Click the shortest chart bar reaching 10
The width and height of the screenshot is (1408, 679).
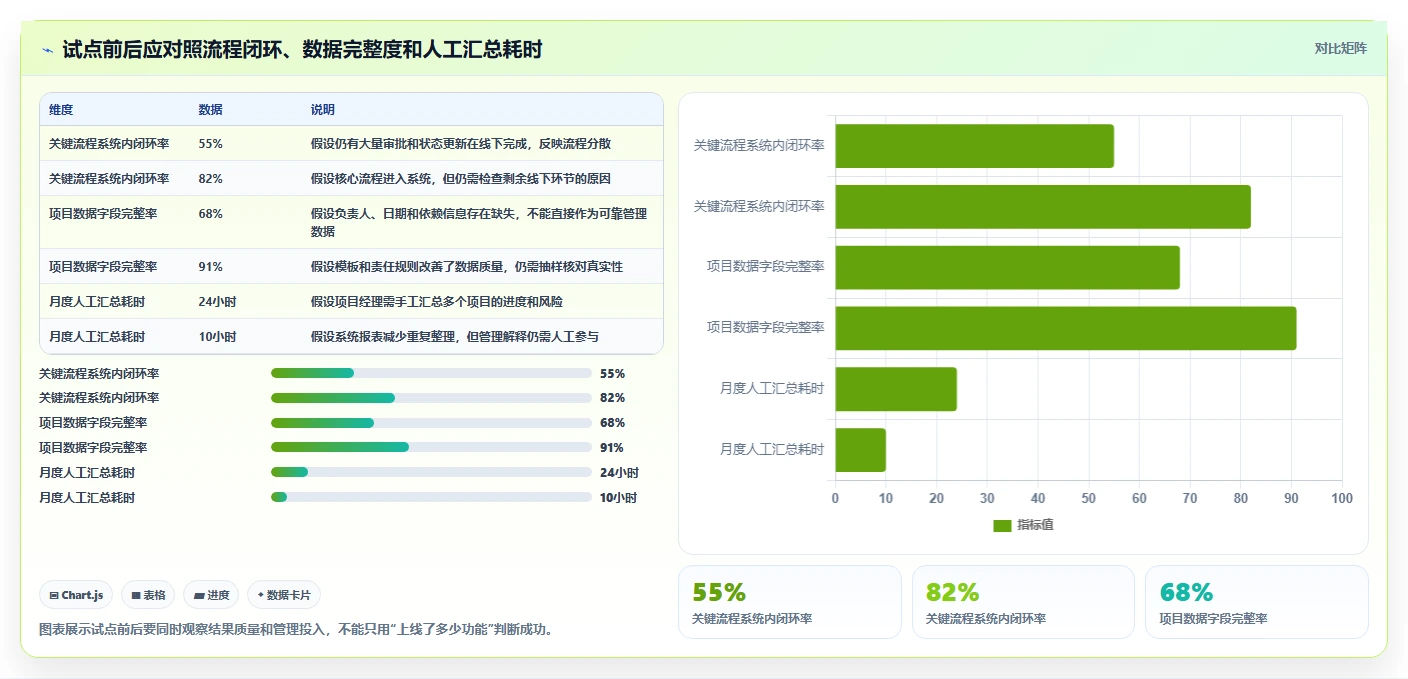(861, 450)
